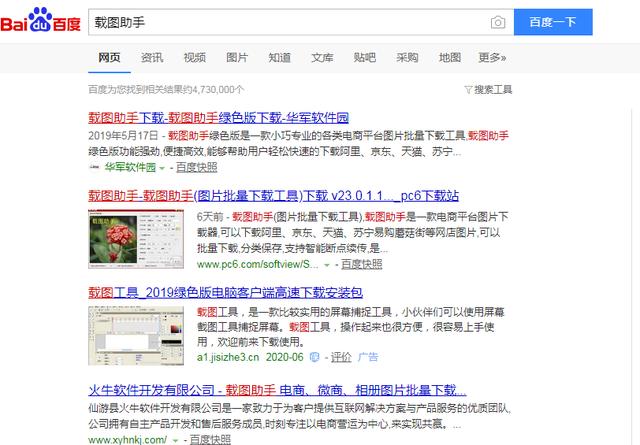640x445 pixels.
Task: Click the search tools filter icon
Action: [x=468, y=89]
